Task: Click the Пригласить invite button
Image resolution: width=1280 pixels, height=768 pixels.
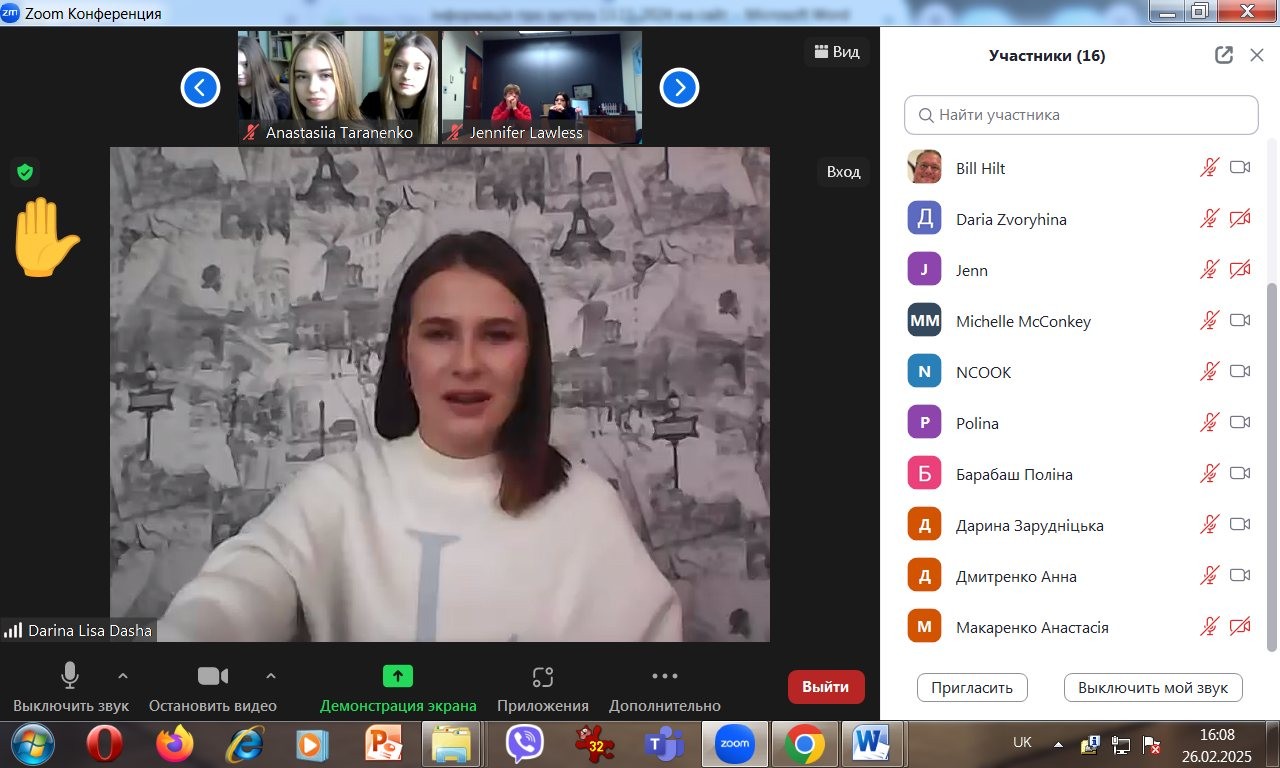Action: [x=971, y=687]
